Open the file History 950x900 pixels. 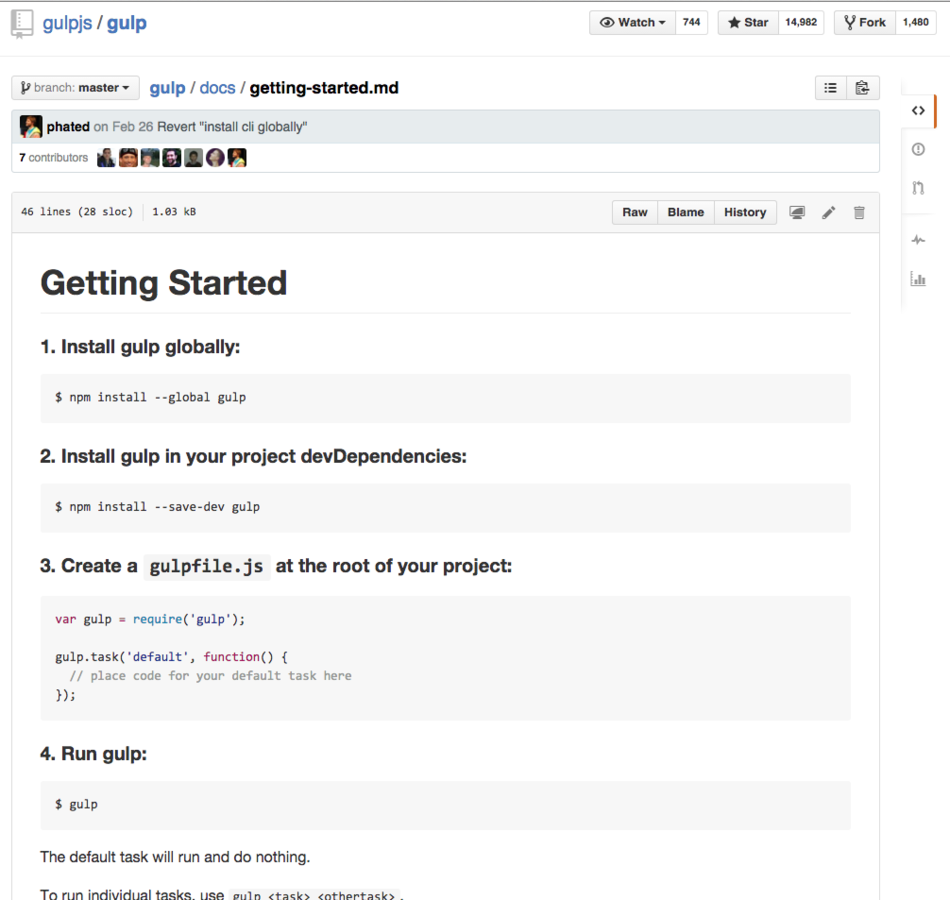[745, 212]
